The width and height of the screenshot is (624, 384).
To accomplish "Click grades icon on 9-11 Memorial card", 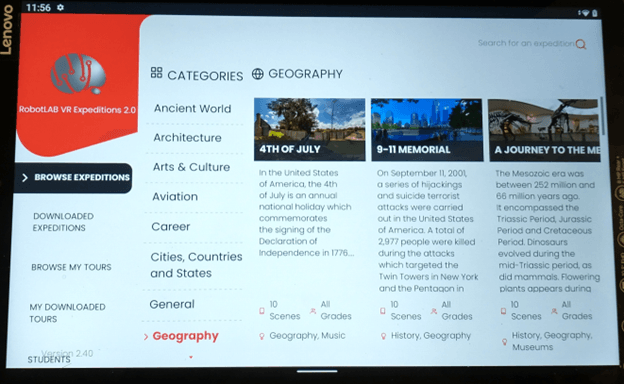I will coord(434,311).
